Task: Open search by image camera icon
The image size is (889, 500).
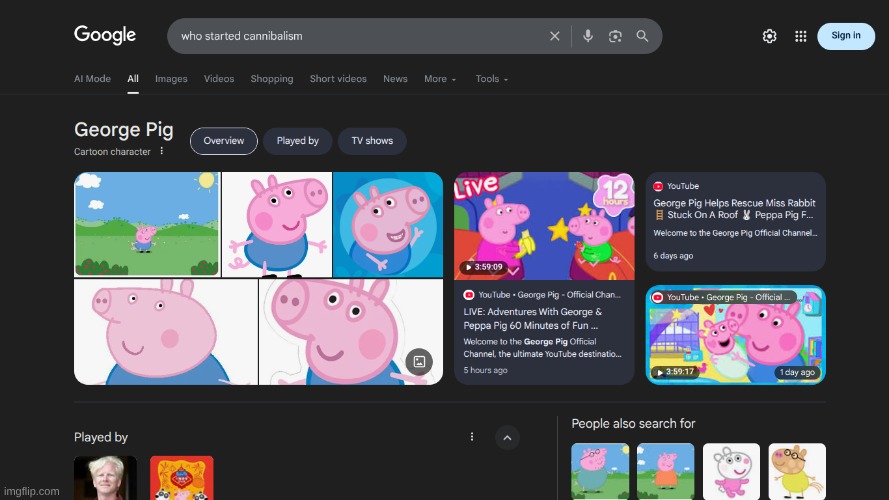Action: 615,36
